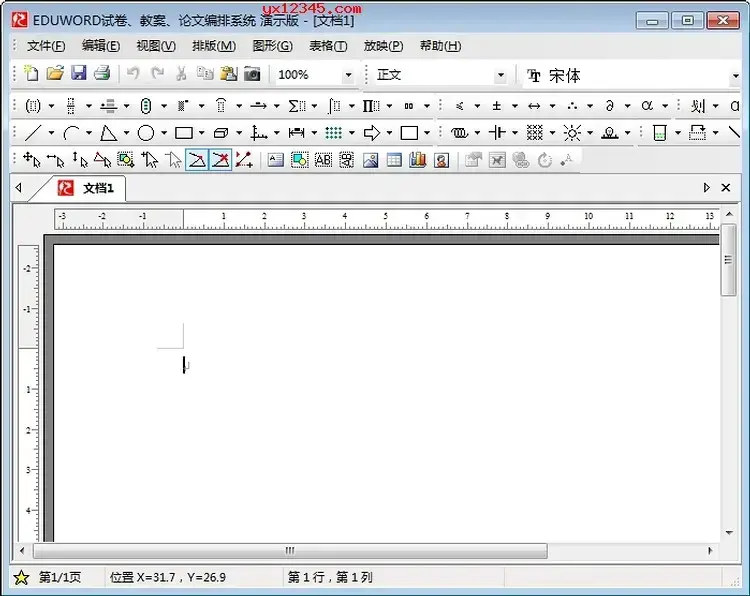750x596 pixels.
Task: Take a capture with the camera icon
Action: (x=252, y=74)
